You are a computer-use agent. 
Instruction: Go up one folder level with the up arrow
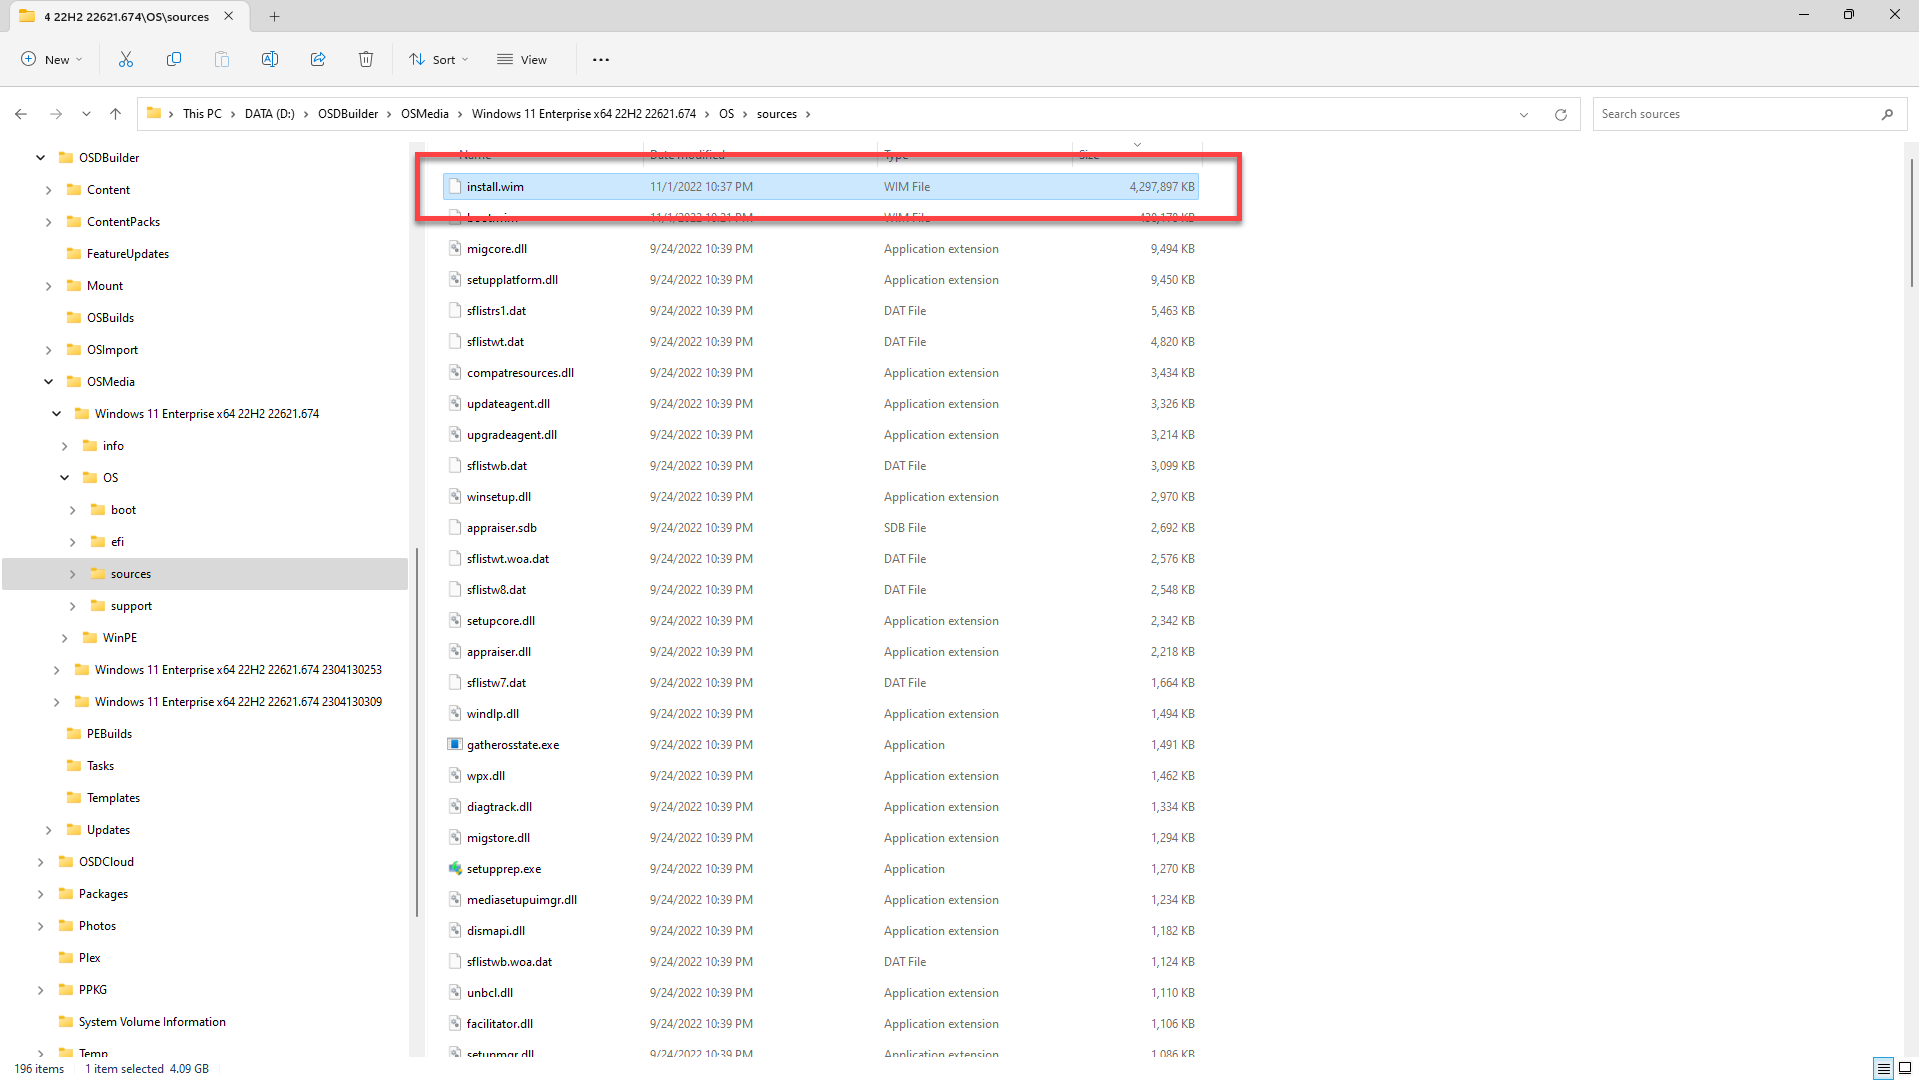pyautogui.click(x=116, y=114)
